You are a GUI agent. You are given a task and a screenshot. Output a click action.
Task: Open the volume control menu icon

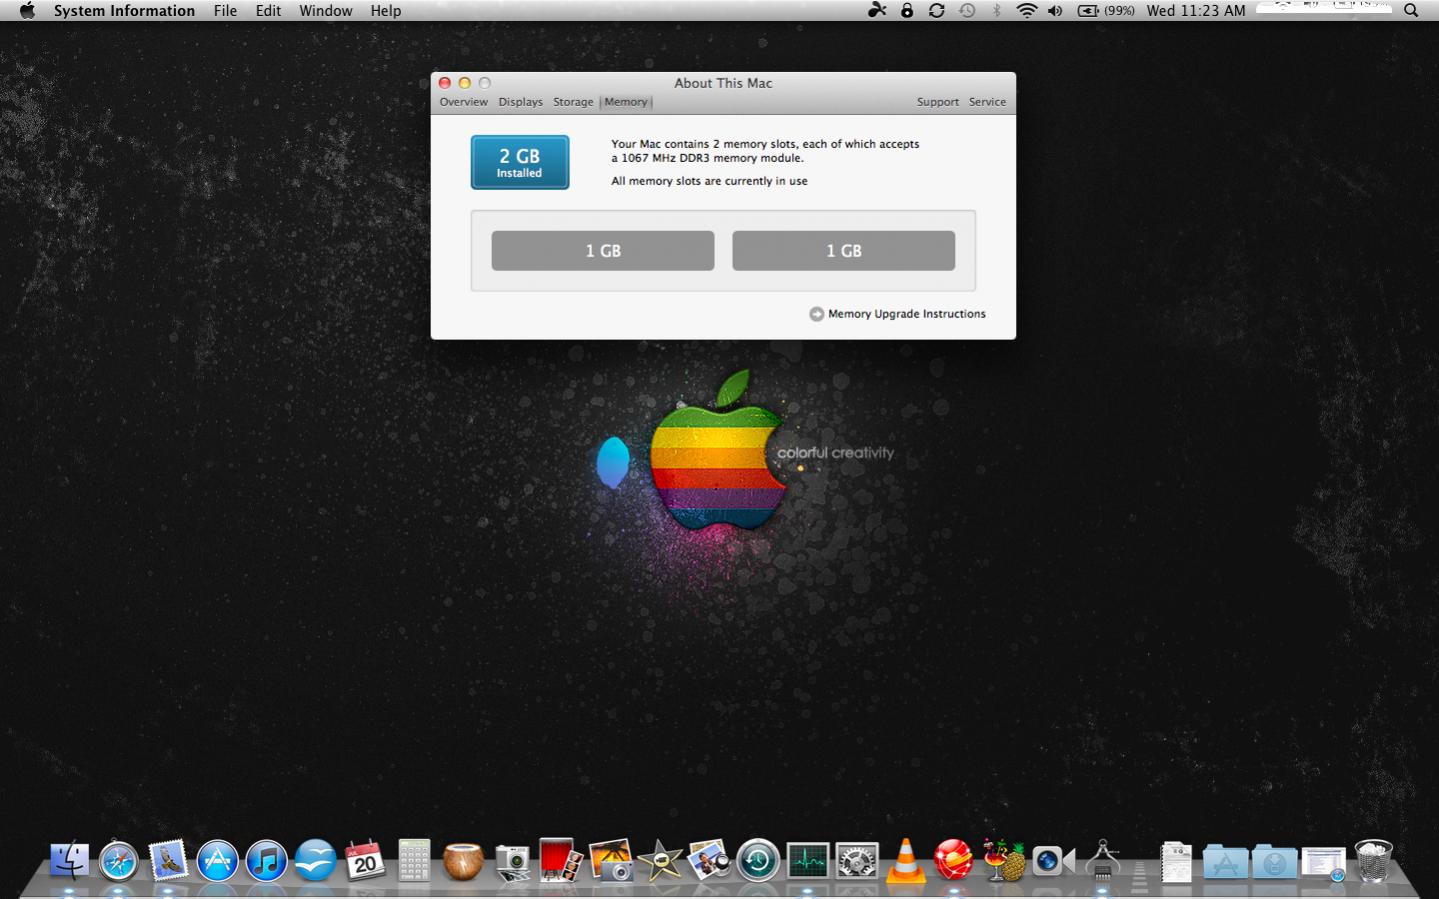pos(1055,10)
